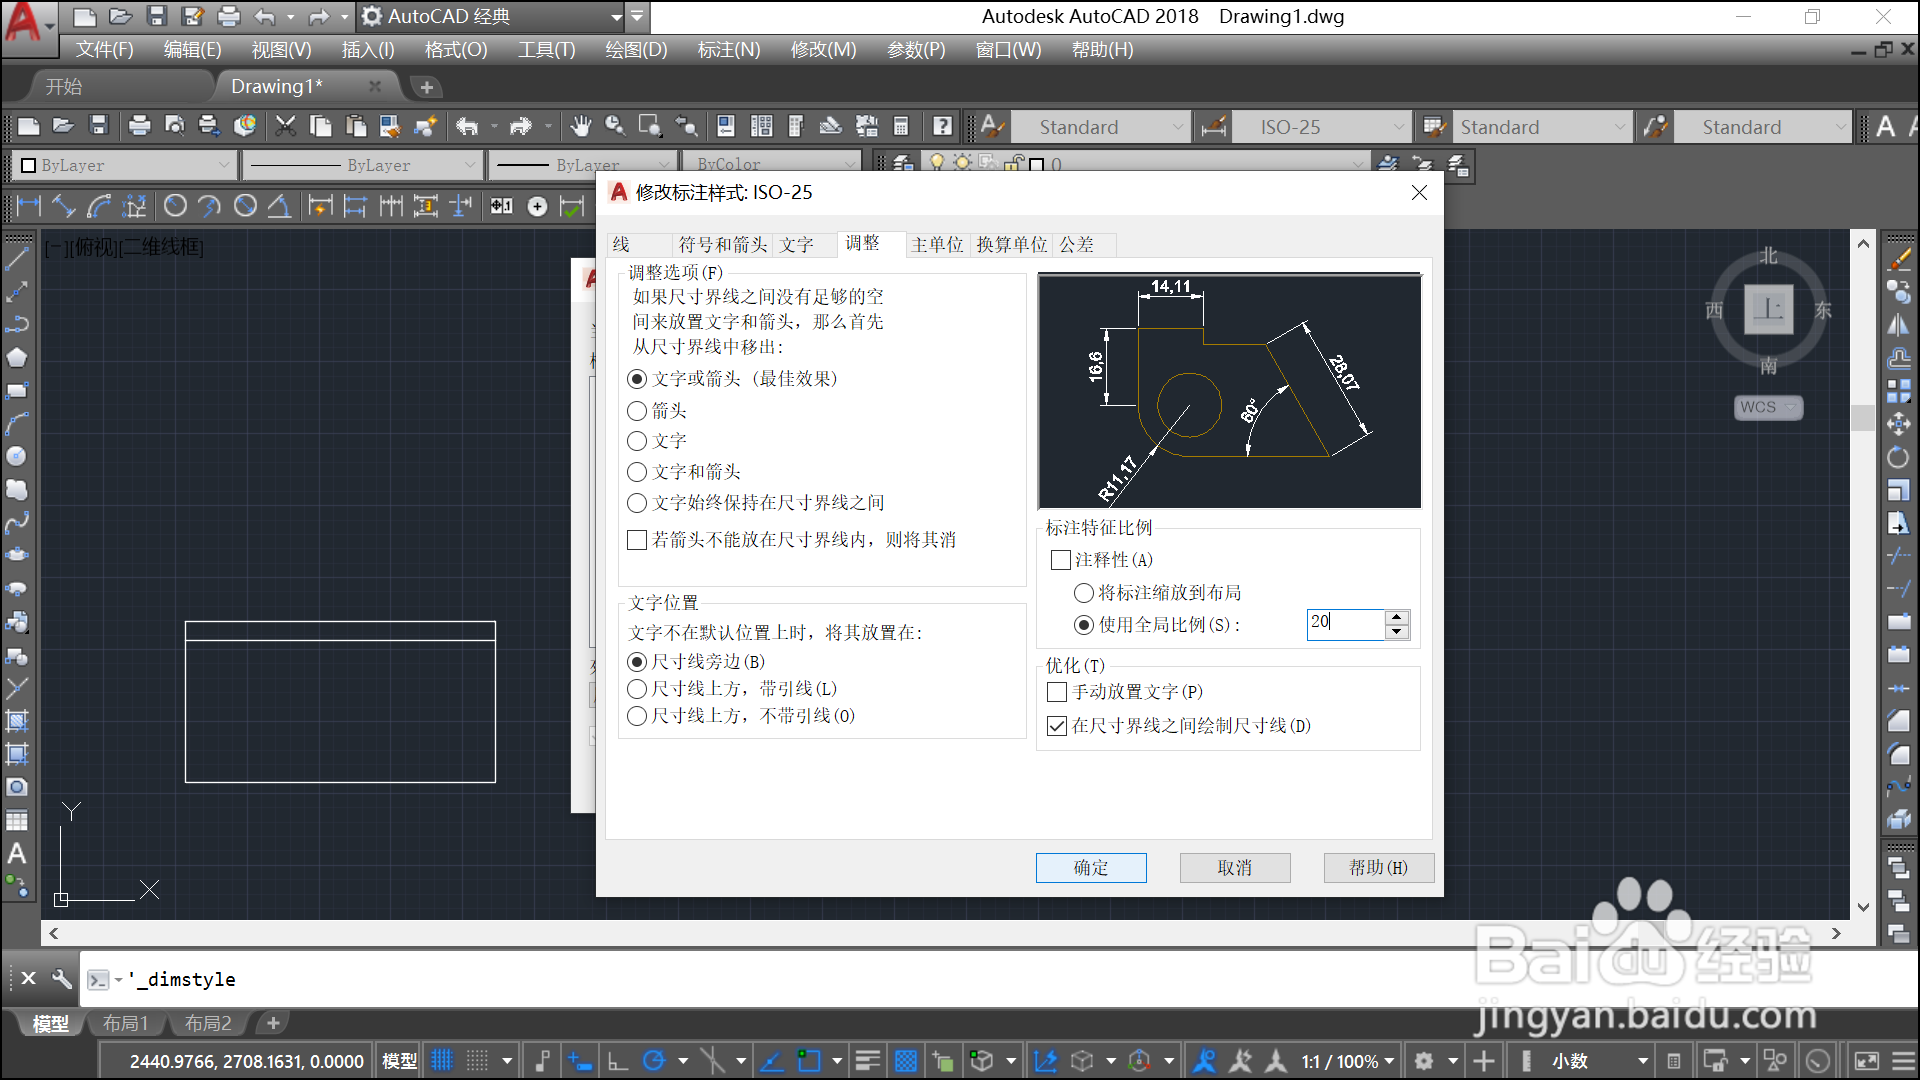
Task: Click the Erase tool in modify toolbar
Action: point(1899,259)
